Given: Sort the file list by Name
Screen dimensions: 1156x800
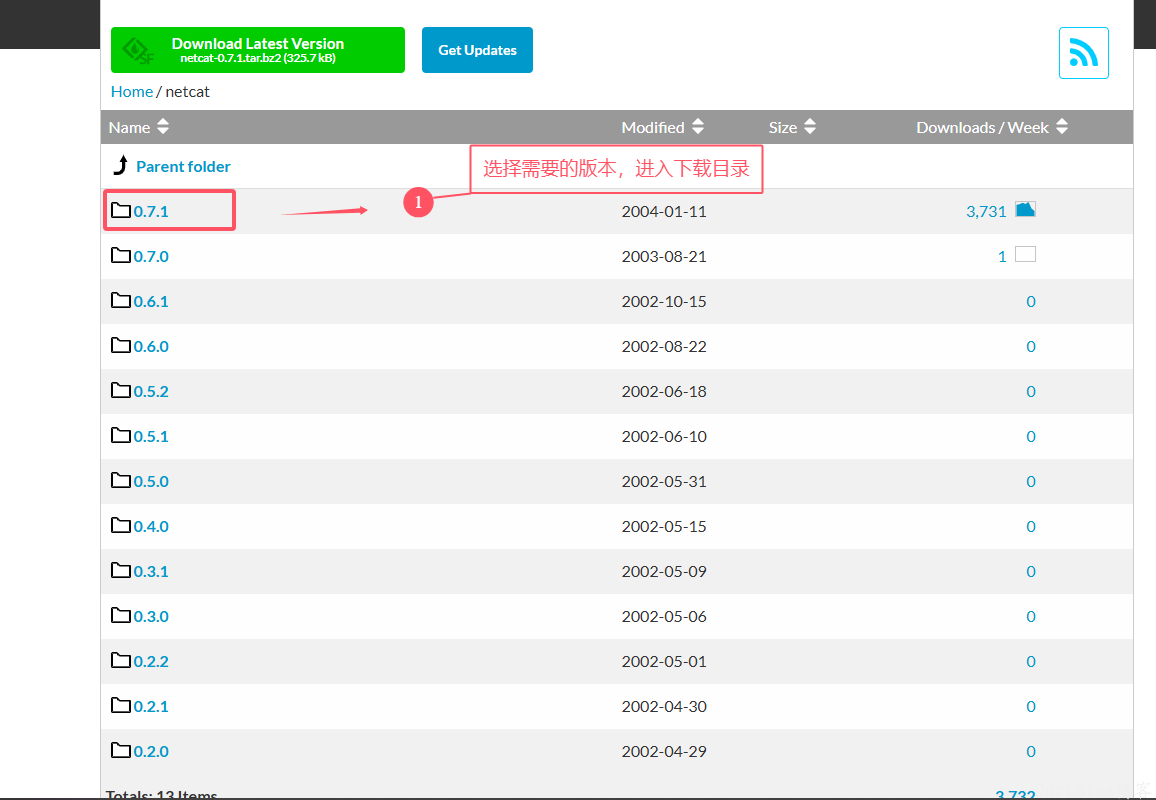Looking at the screenshot, I should click(139, 127).
